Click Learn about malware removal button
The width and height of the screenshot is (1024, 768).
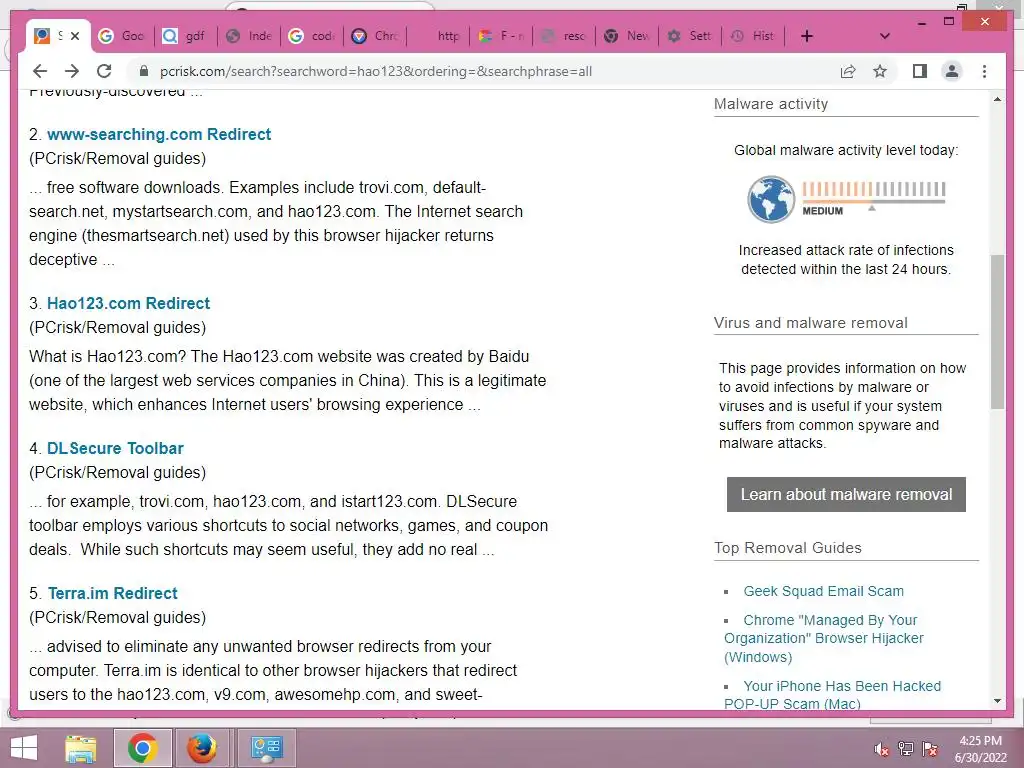pos(846,494)
